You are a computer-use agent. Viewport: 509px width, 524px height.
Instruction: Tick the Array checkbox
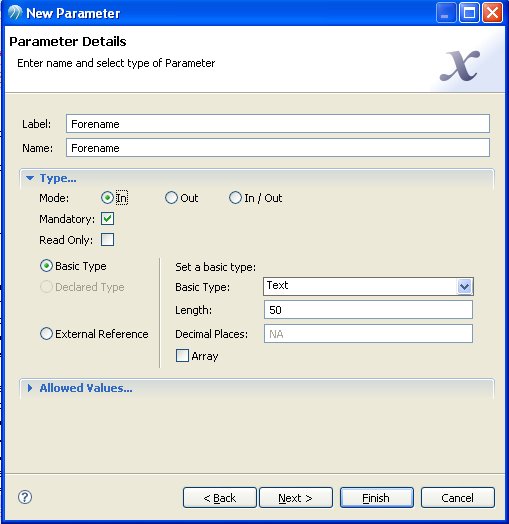(x=182, y=356)
